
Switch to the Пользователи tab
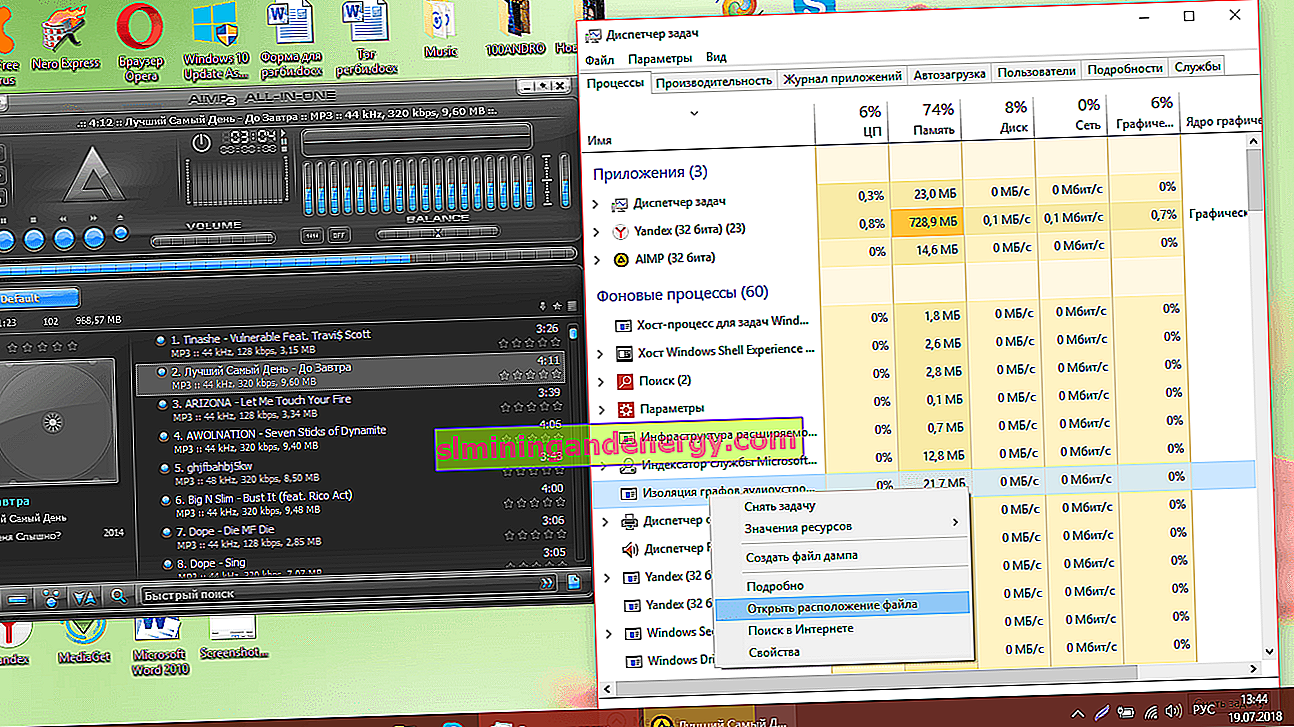pos(1037,71)
